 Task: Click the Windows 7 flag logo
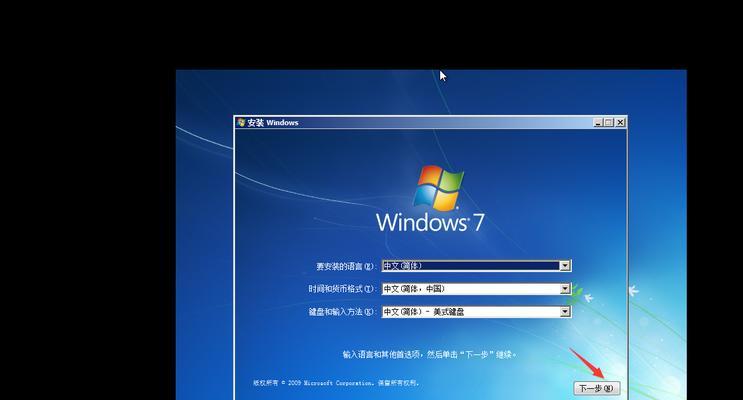tap(438, 188)
